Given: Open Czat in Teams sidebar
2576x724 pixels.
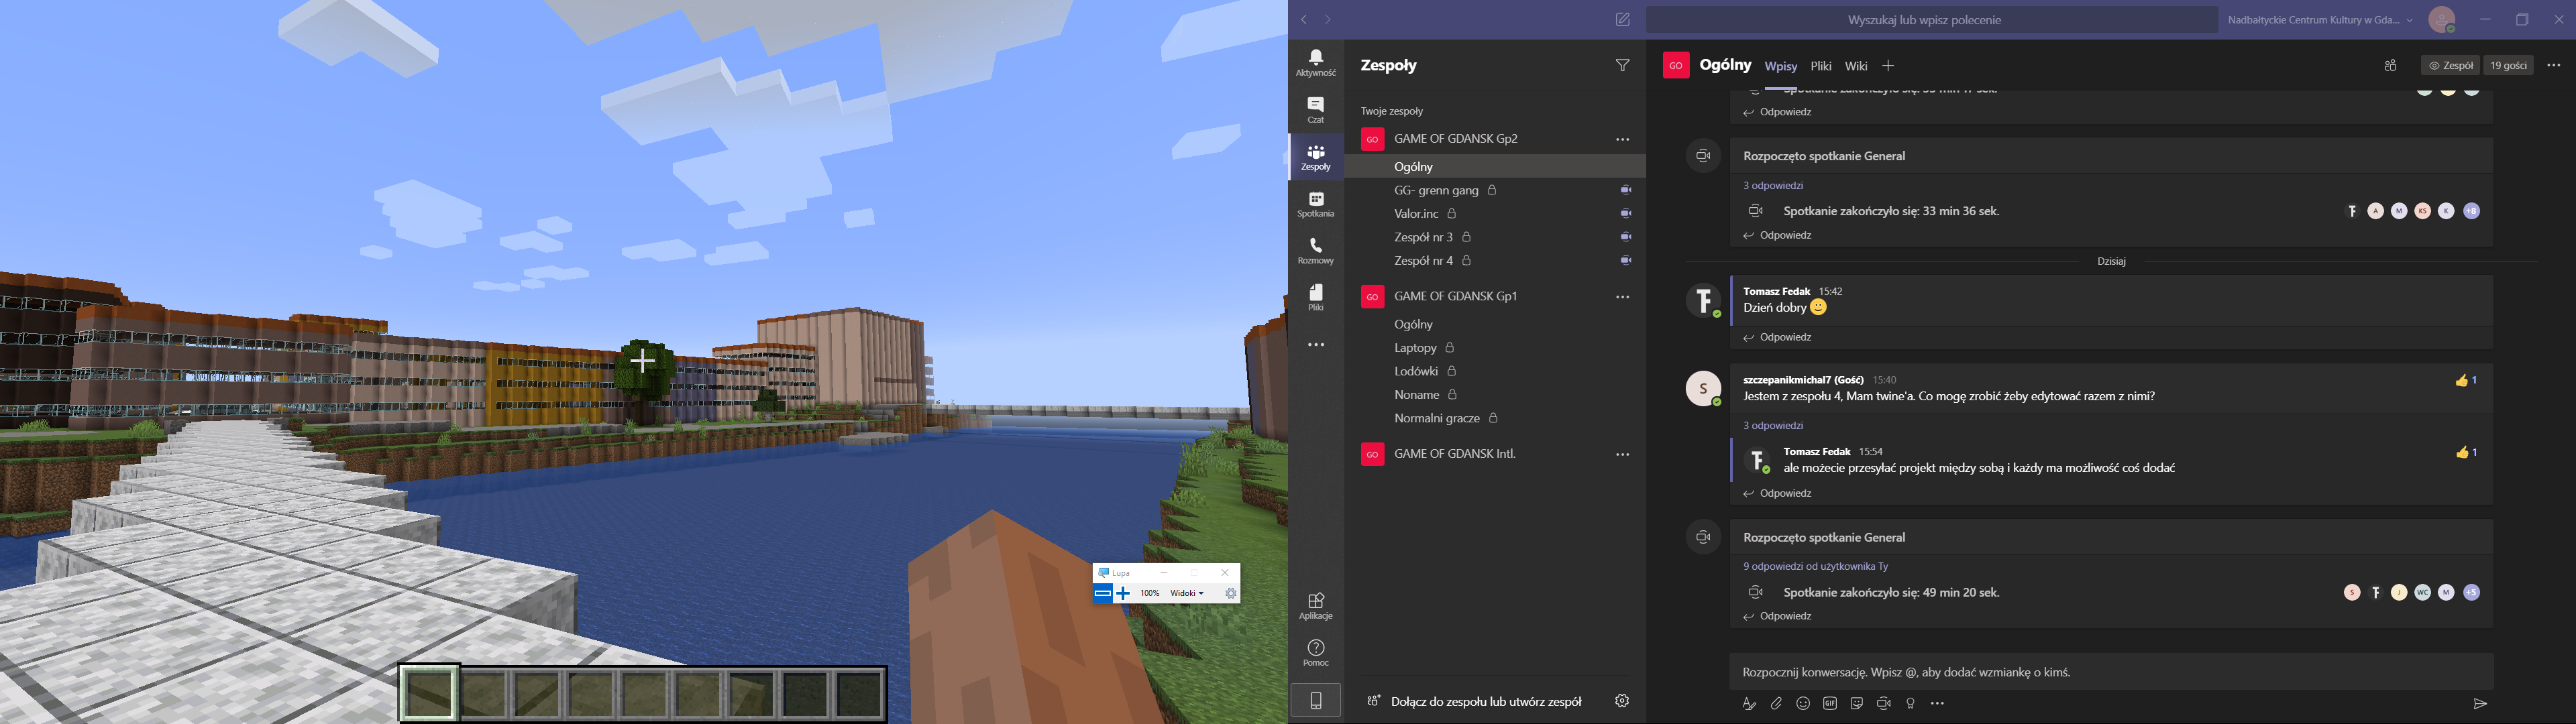Looking at the screenshot, I should 1316,110.
